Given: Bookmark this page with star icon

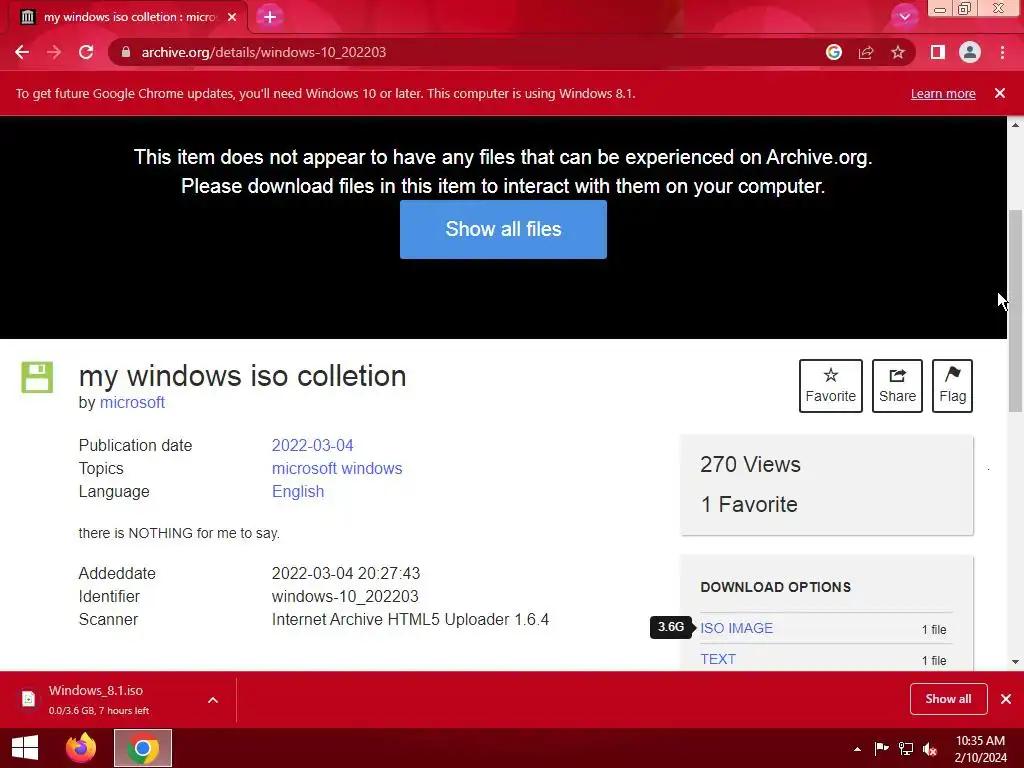Looking at the screenshot, I should tap(898, 52).
